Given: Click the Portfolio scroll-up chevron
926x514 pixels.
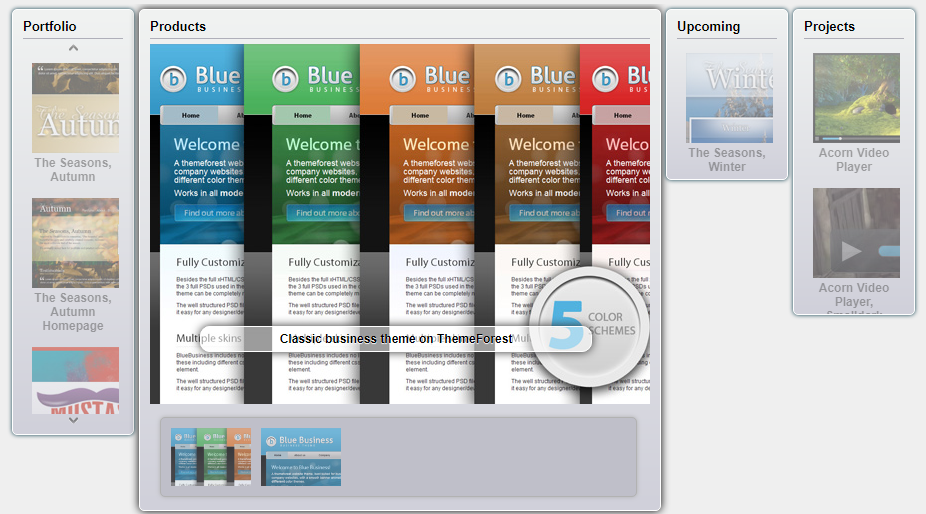Looking at the screenshot, I should click(73, 48).
